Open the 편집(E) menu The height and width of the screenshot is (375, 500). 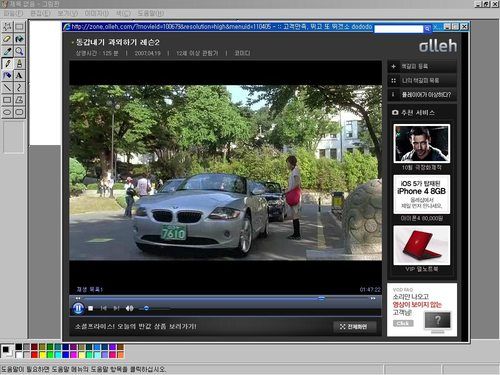tap(40, 13)
